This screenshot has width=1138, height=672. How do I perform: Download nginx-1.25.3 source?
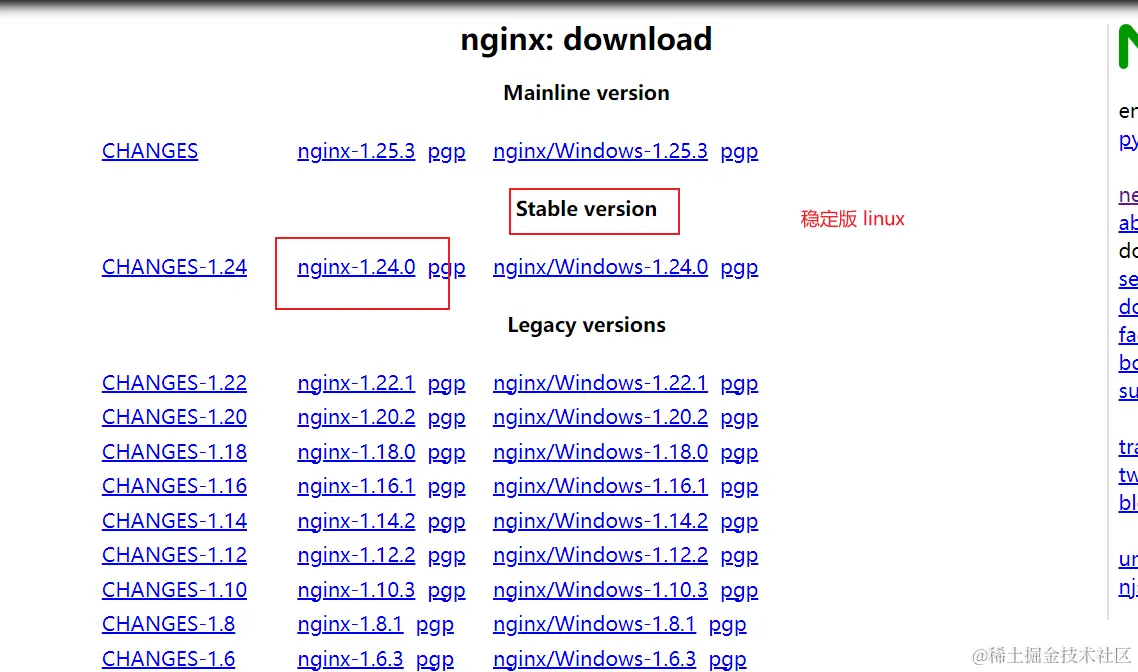[356, 151]
